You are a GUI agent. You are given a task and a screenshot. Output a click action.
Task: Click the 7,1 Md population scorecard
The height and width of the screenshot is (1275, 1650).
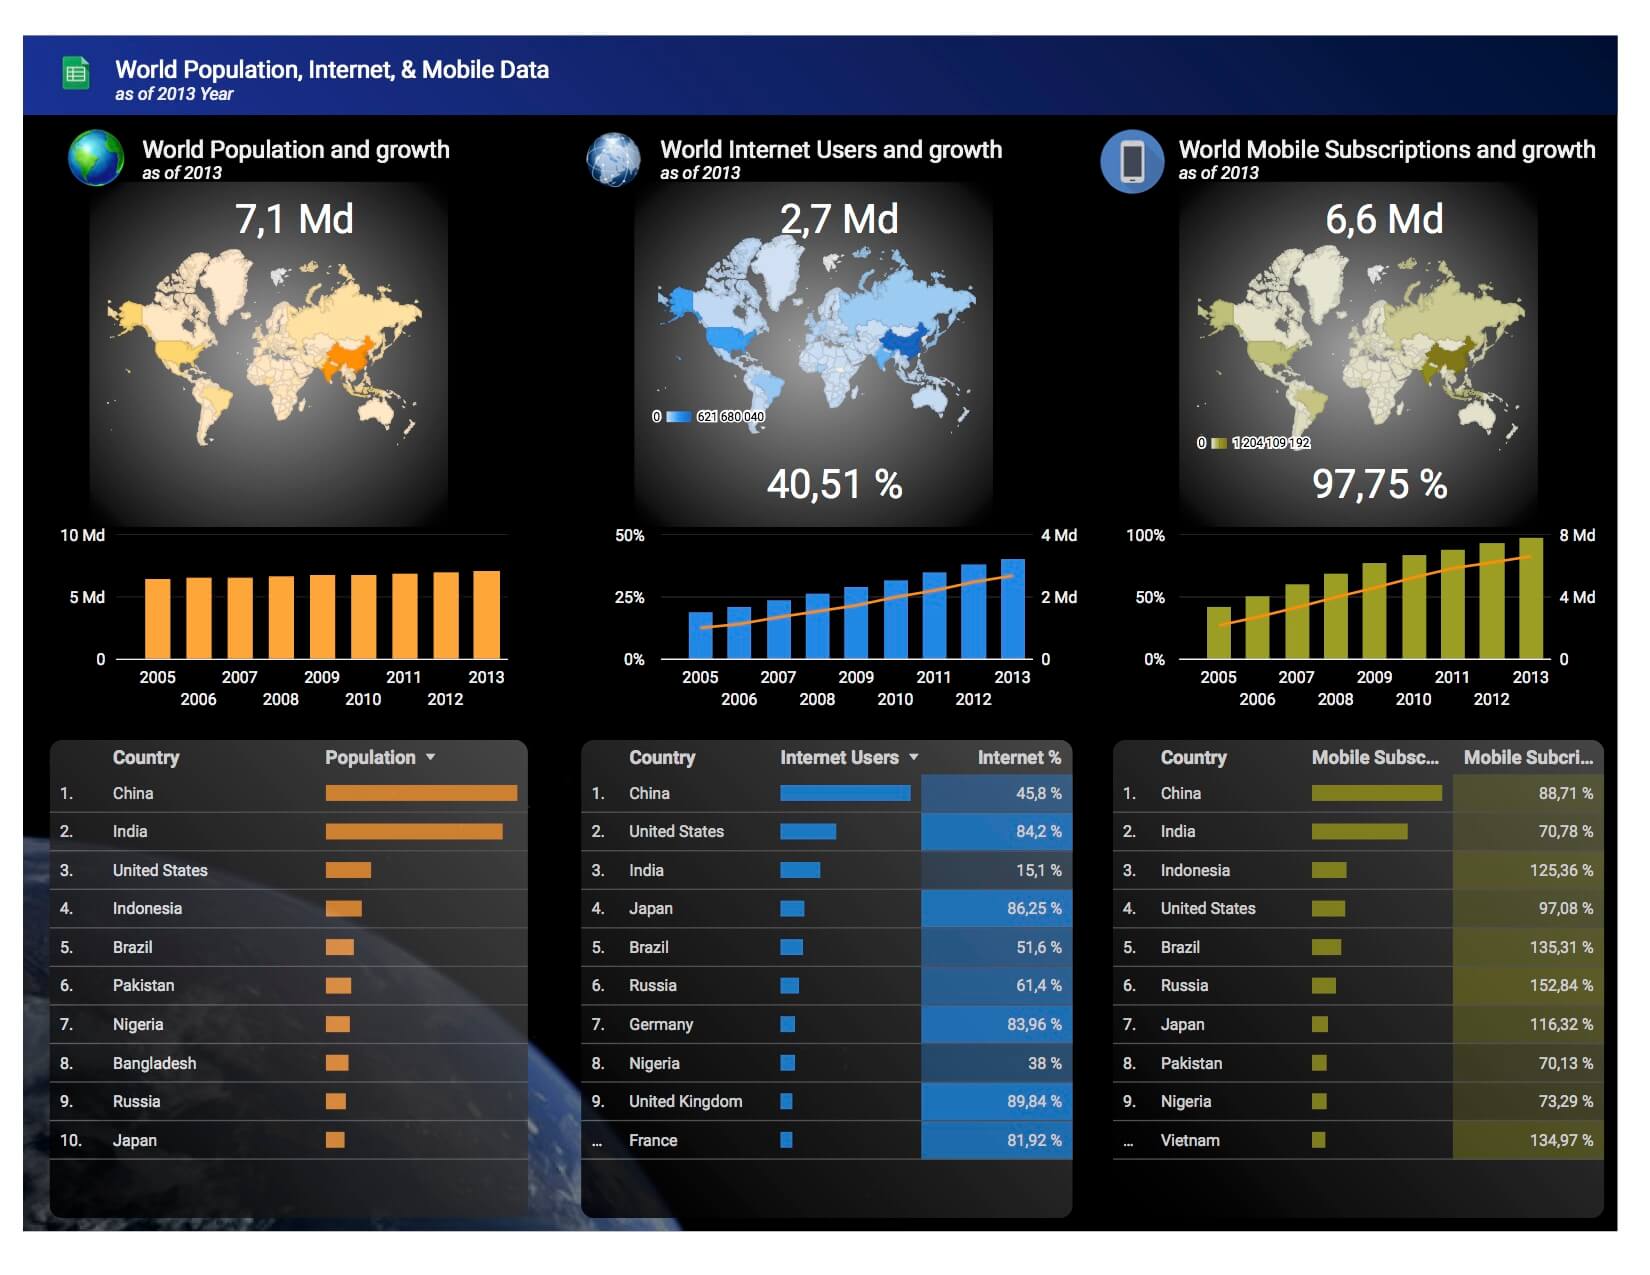294,219
